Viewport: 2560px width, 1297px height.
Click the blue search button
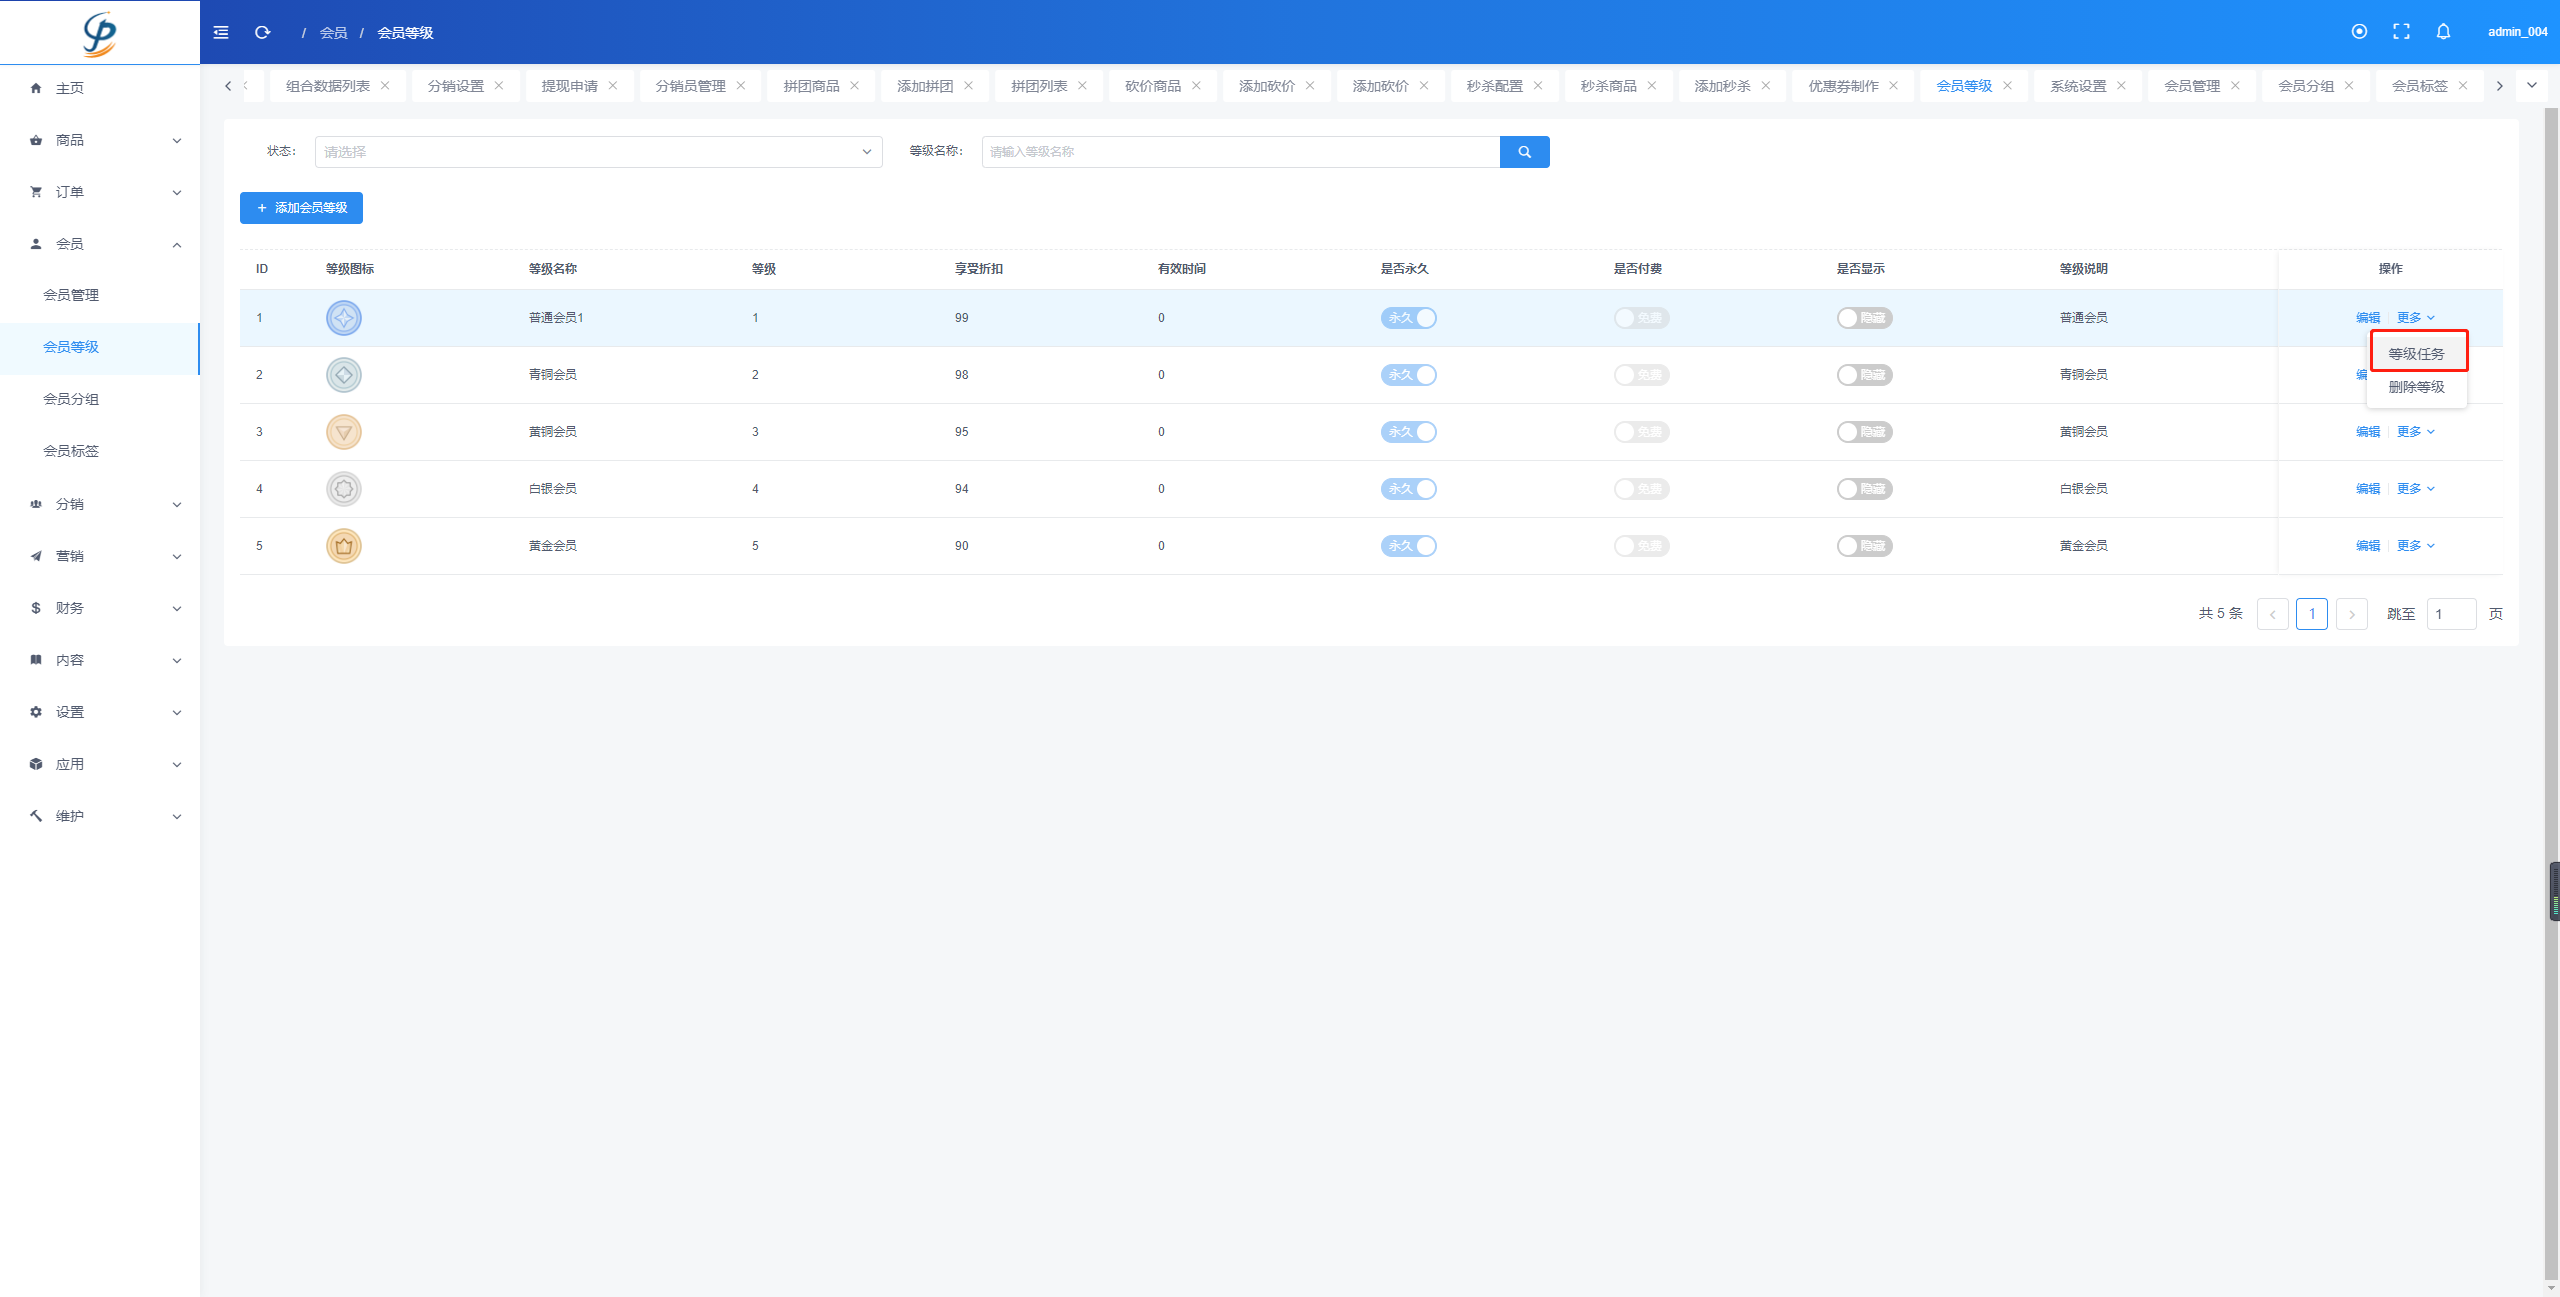[1524, 152]
